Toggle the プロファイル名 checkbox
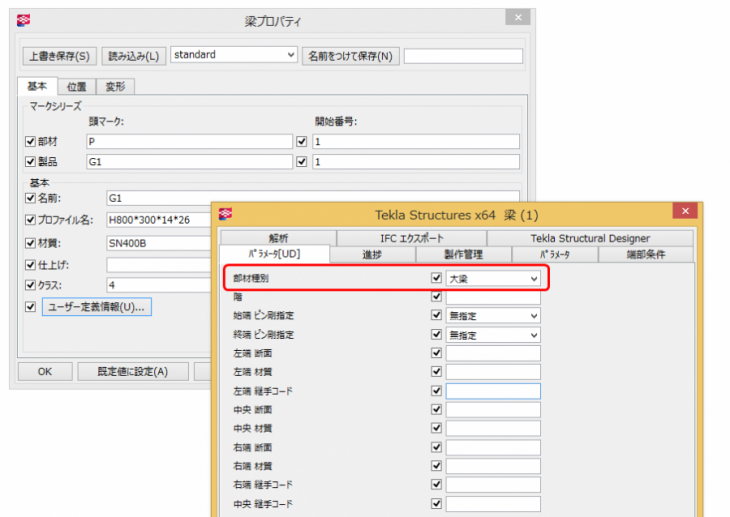The width and height of the screenshot is (730, 517). [x=30, y=219]
